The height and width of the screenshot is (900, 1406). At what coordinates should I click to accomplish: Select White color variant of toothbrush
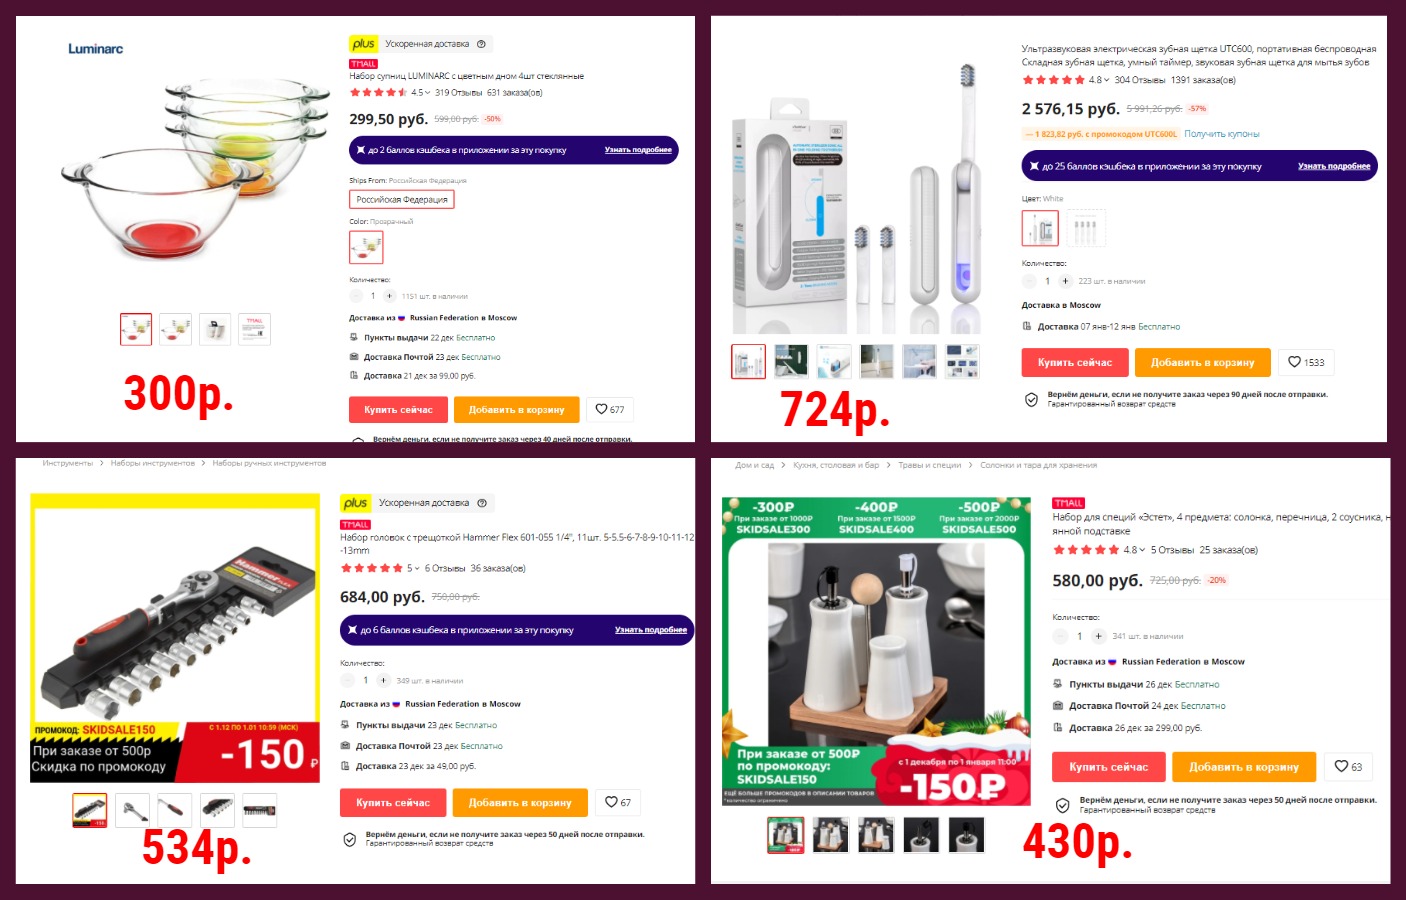pos(1040,229)
